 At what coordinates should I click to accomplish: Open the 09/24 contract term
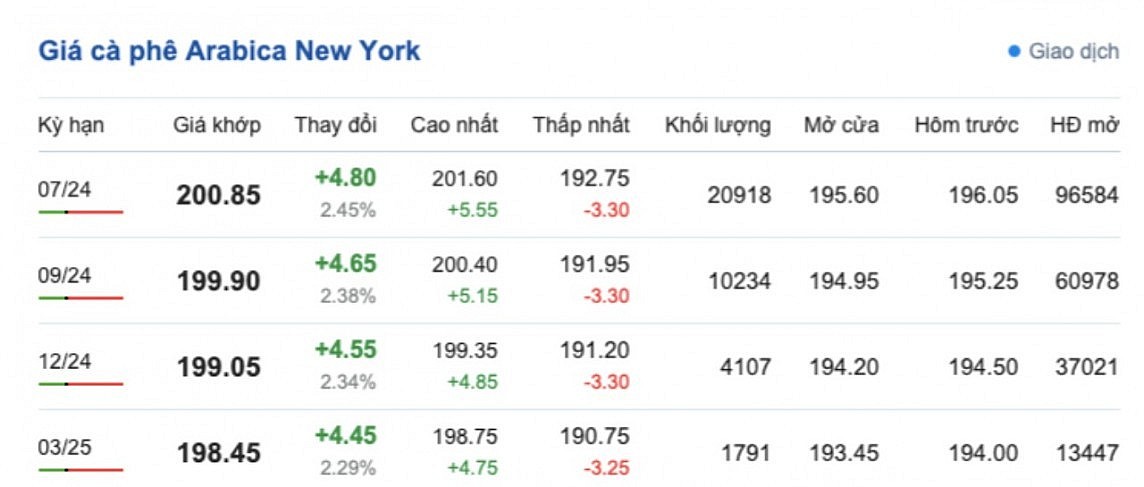[64, 275]
